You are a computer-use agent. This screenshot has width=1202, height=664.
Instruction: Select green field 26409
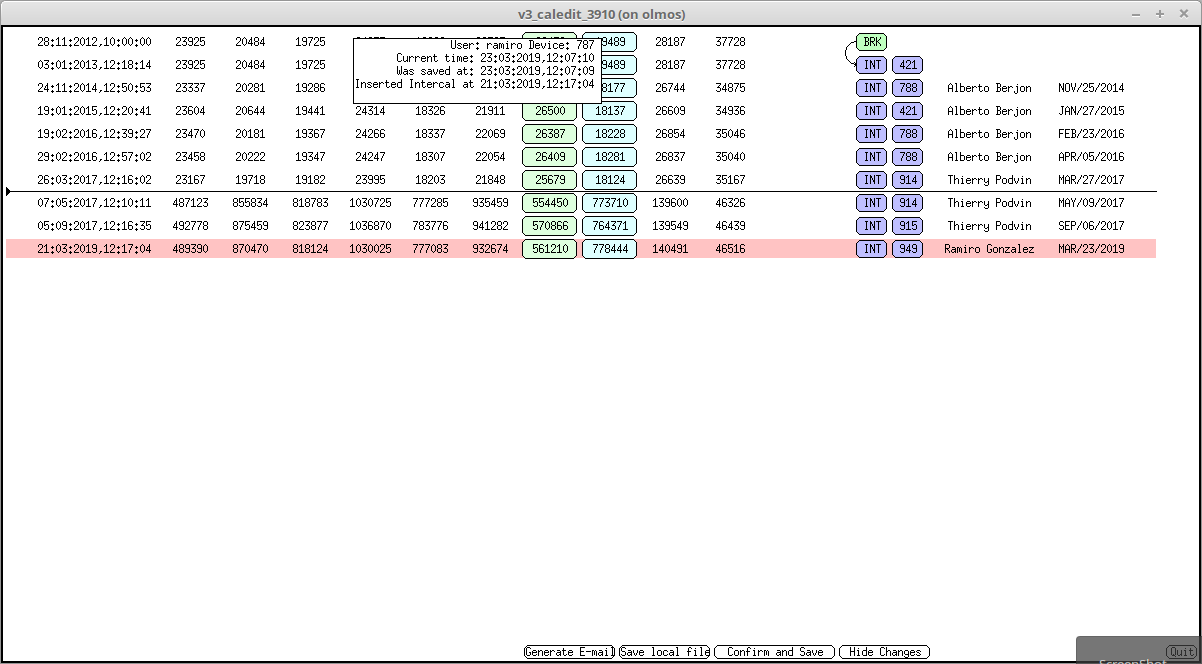pyautogui.click(x=550, y=157)
